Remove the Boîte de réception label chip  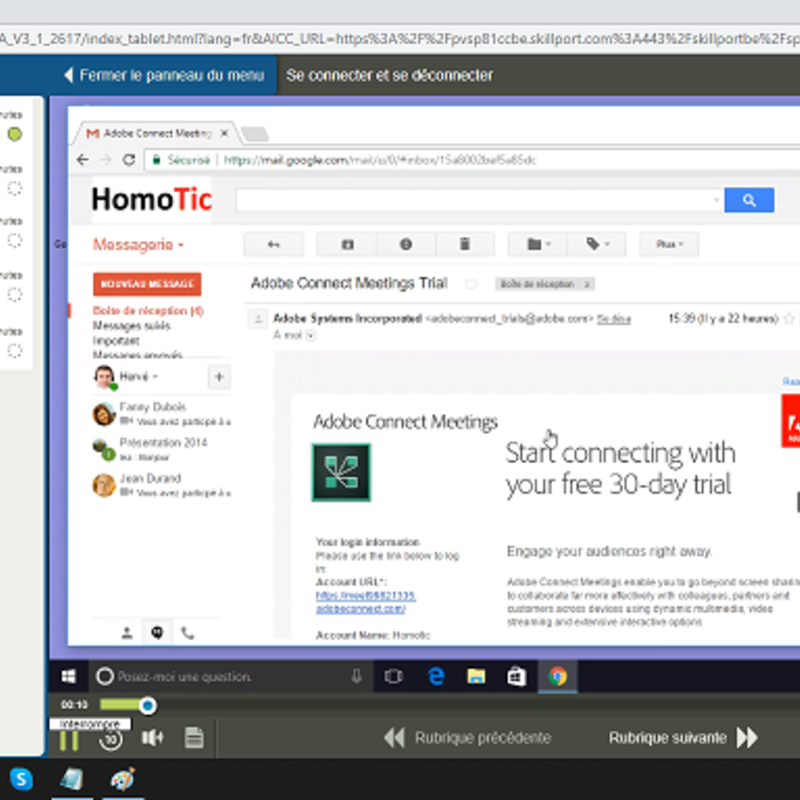pos(587,284)
